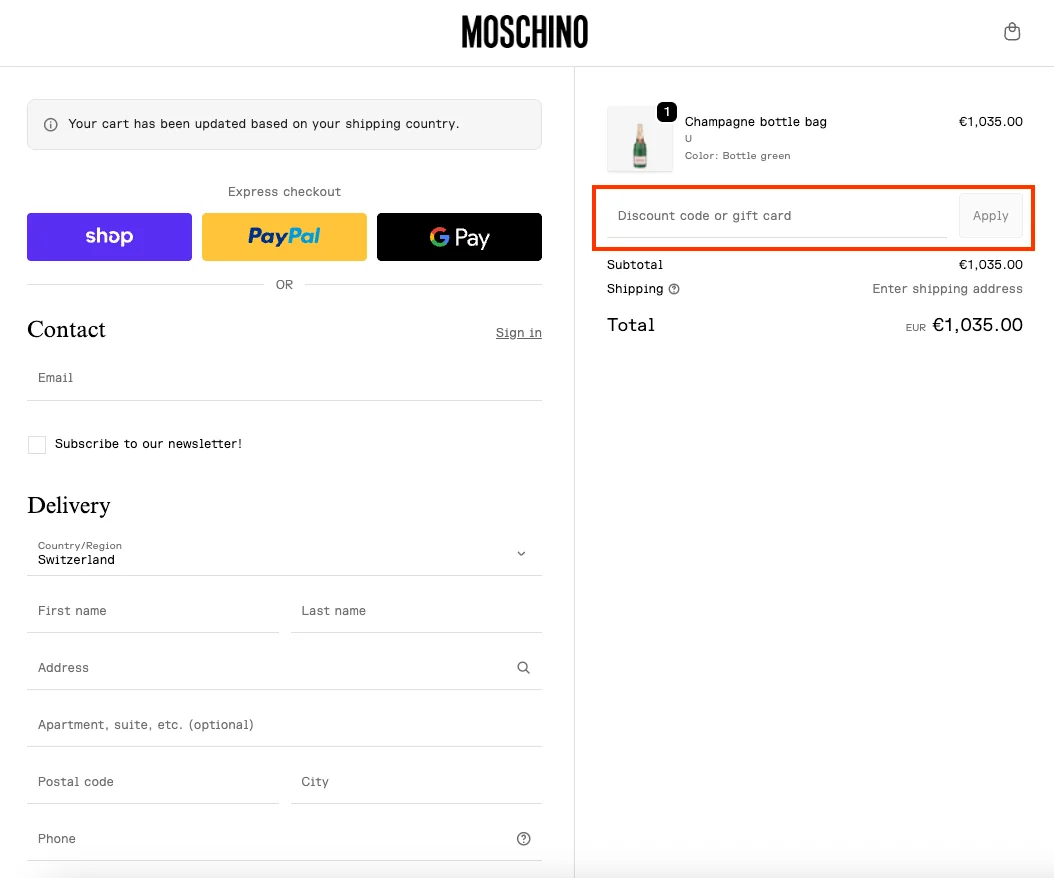Click the Postal code field
This screenshot has height=878, width=1054.
[152, 781]
